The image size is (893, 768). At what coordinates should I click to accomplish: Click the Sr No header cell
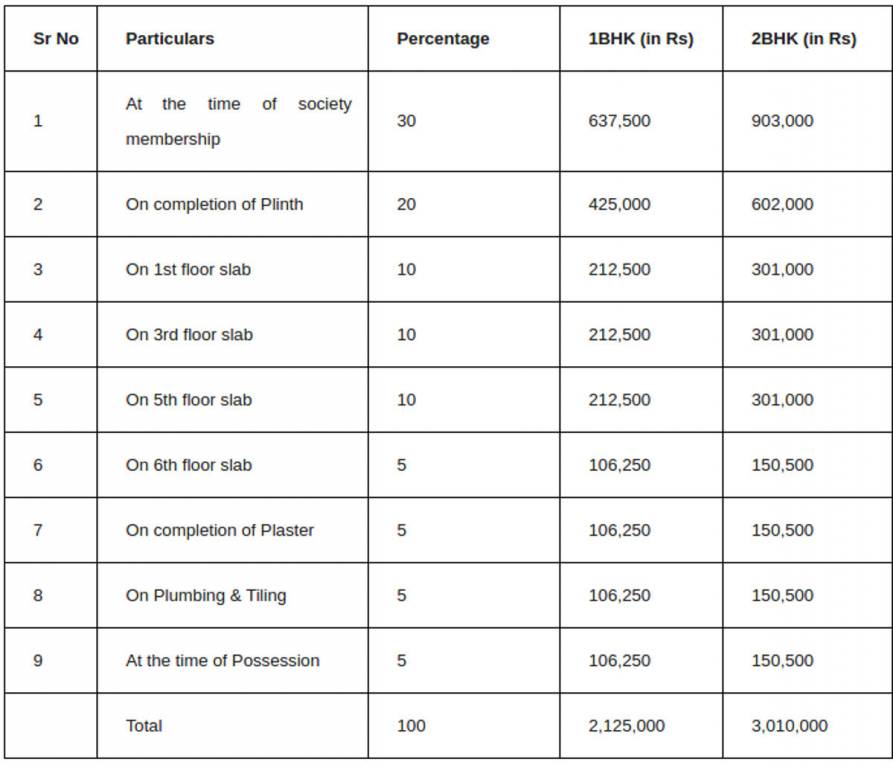pyautogui.click(x=51, y=39)
